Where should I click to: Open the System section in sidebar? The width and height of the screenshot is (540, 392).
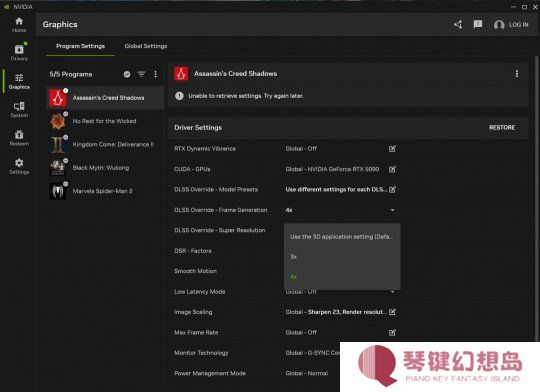19,110
